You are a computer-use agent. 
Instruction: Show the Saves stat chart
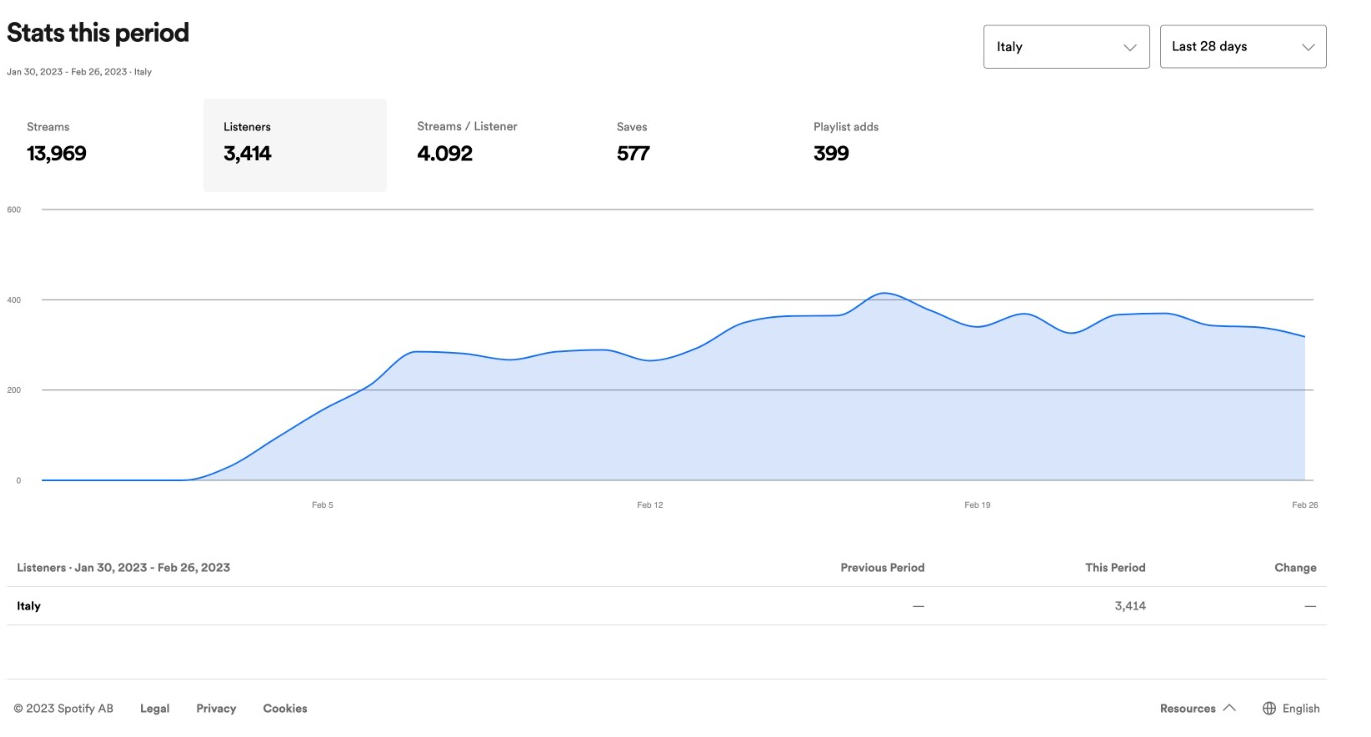pyautogui.click(x=632, y=142)
